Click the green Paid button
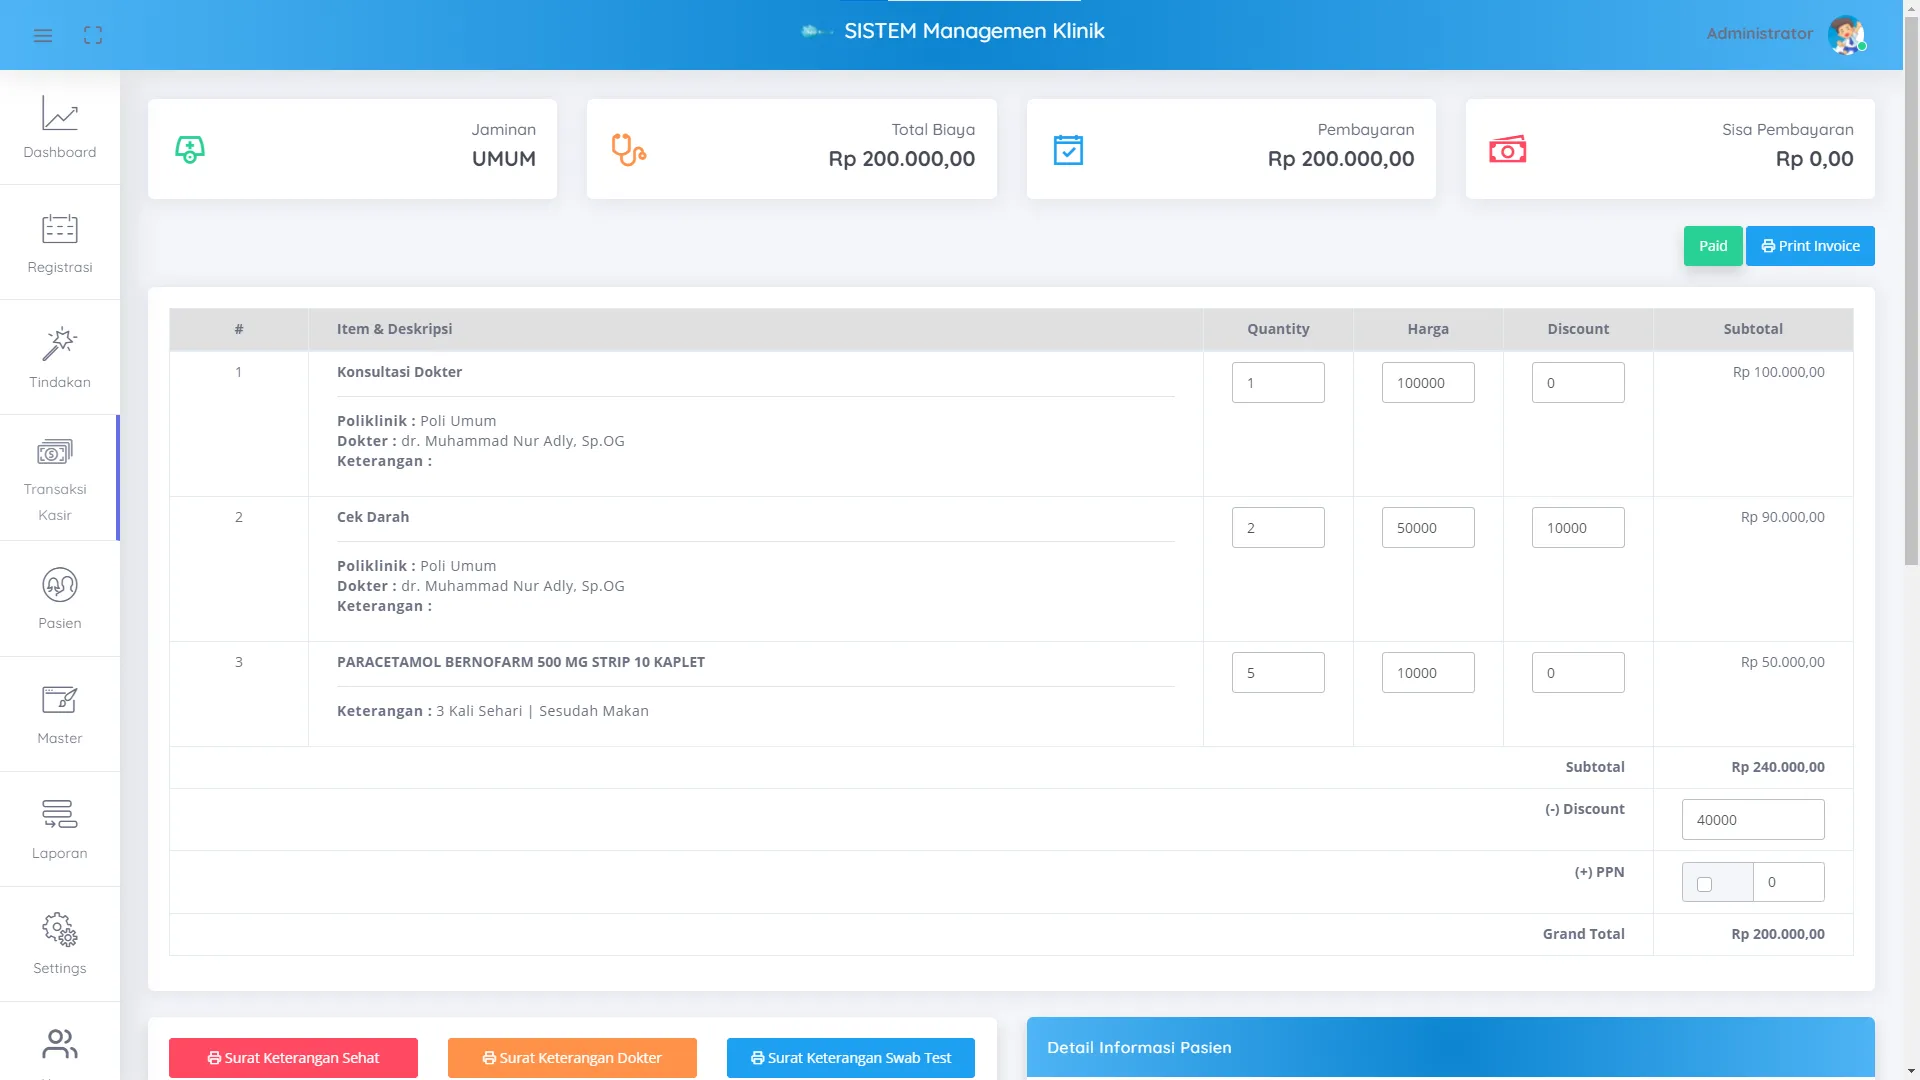This screenshot has width=1920, height=1080. coord(1713,246)
